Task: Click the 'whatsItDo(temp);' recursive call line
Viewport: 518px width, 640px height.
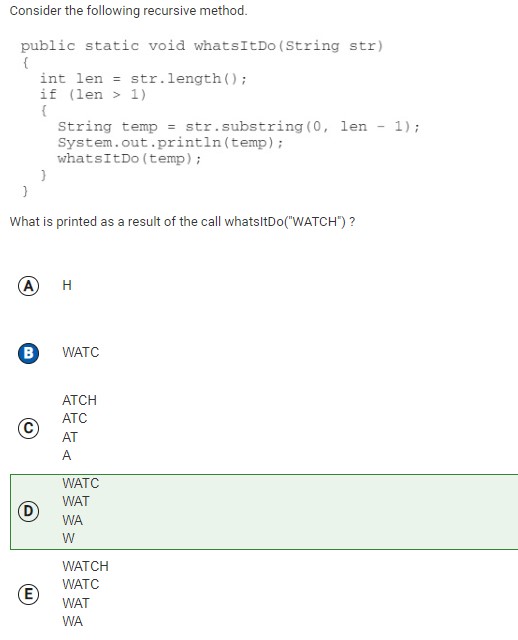Action: tap(129, 159)
